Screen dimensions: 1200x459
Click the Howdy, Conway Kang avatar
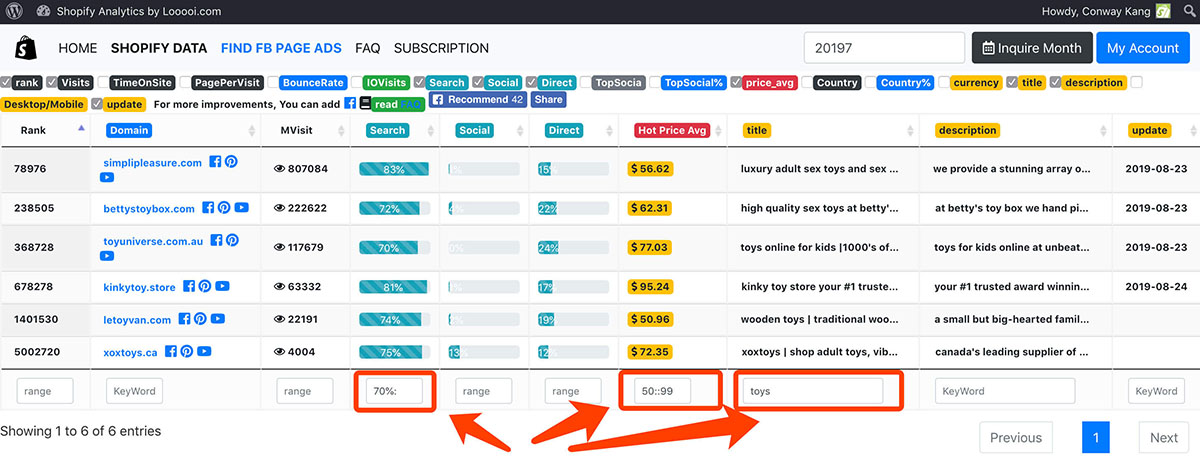coord(1163,12)
